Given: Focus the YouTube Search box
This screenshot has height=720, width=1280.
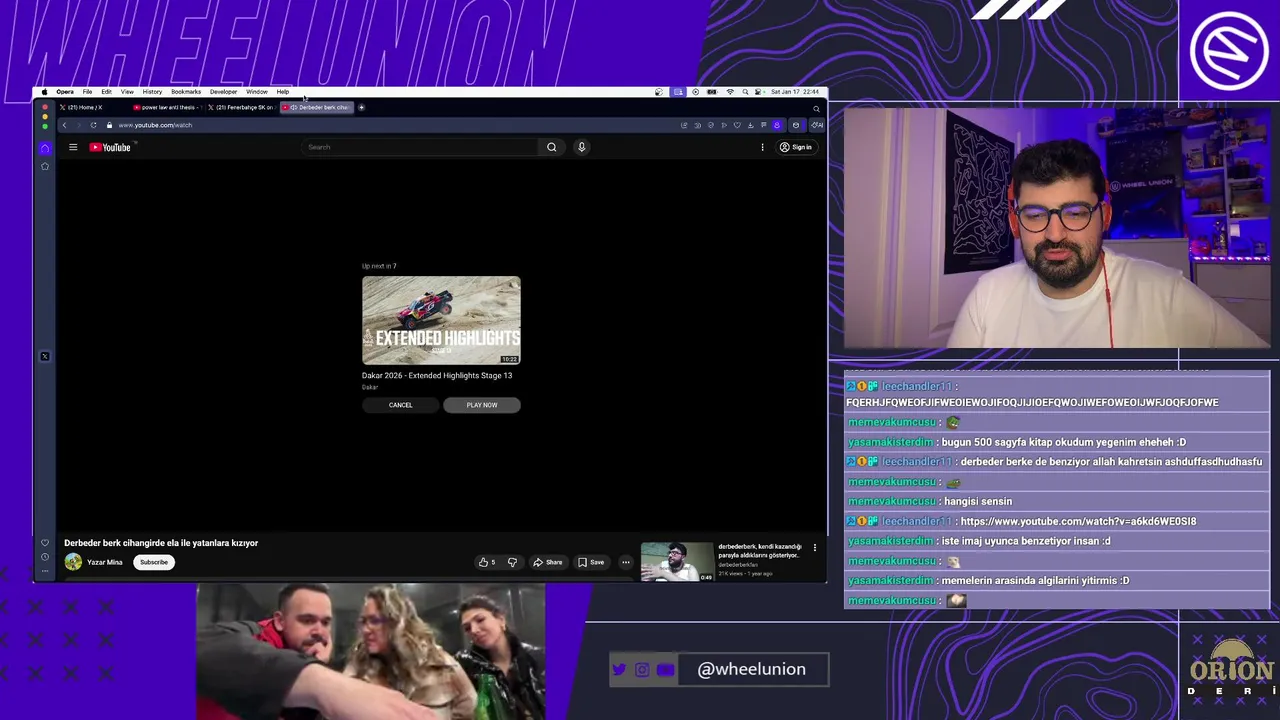Looking at the screenshot, I should (420, 147).
